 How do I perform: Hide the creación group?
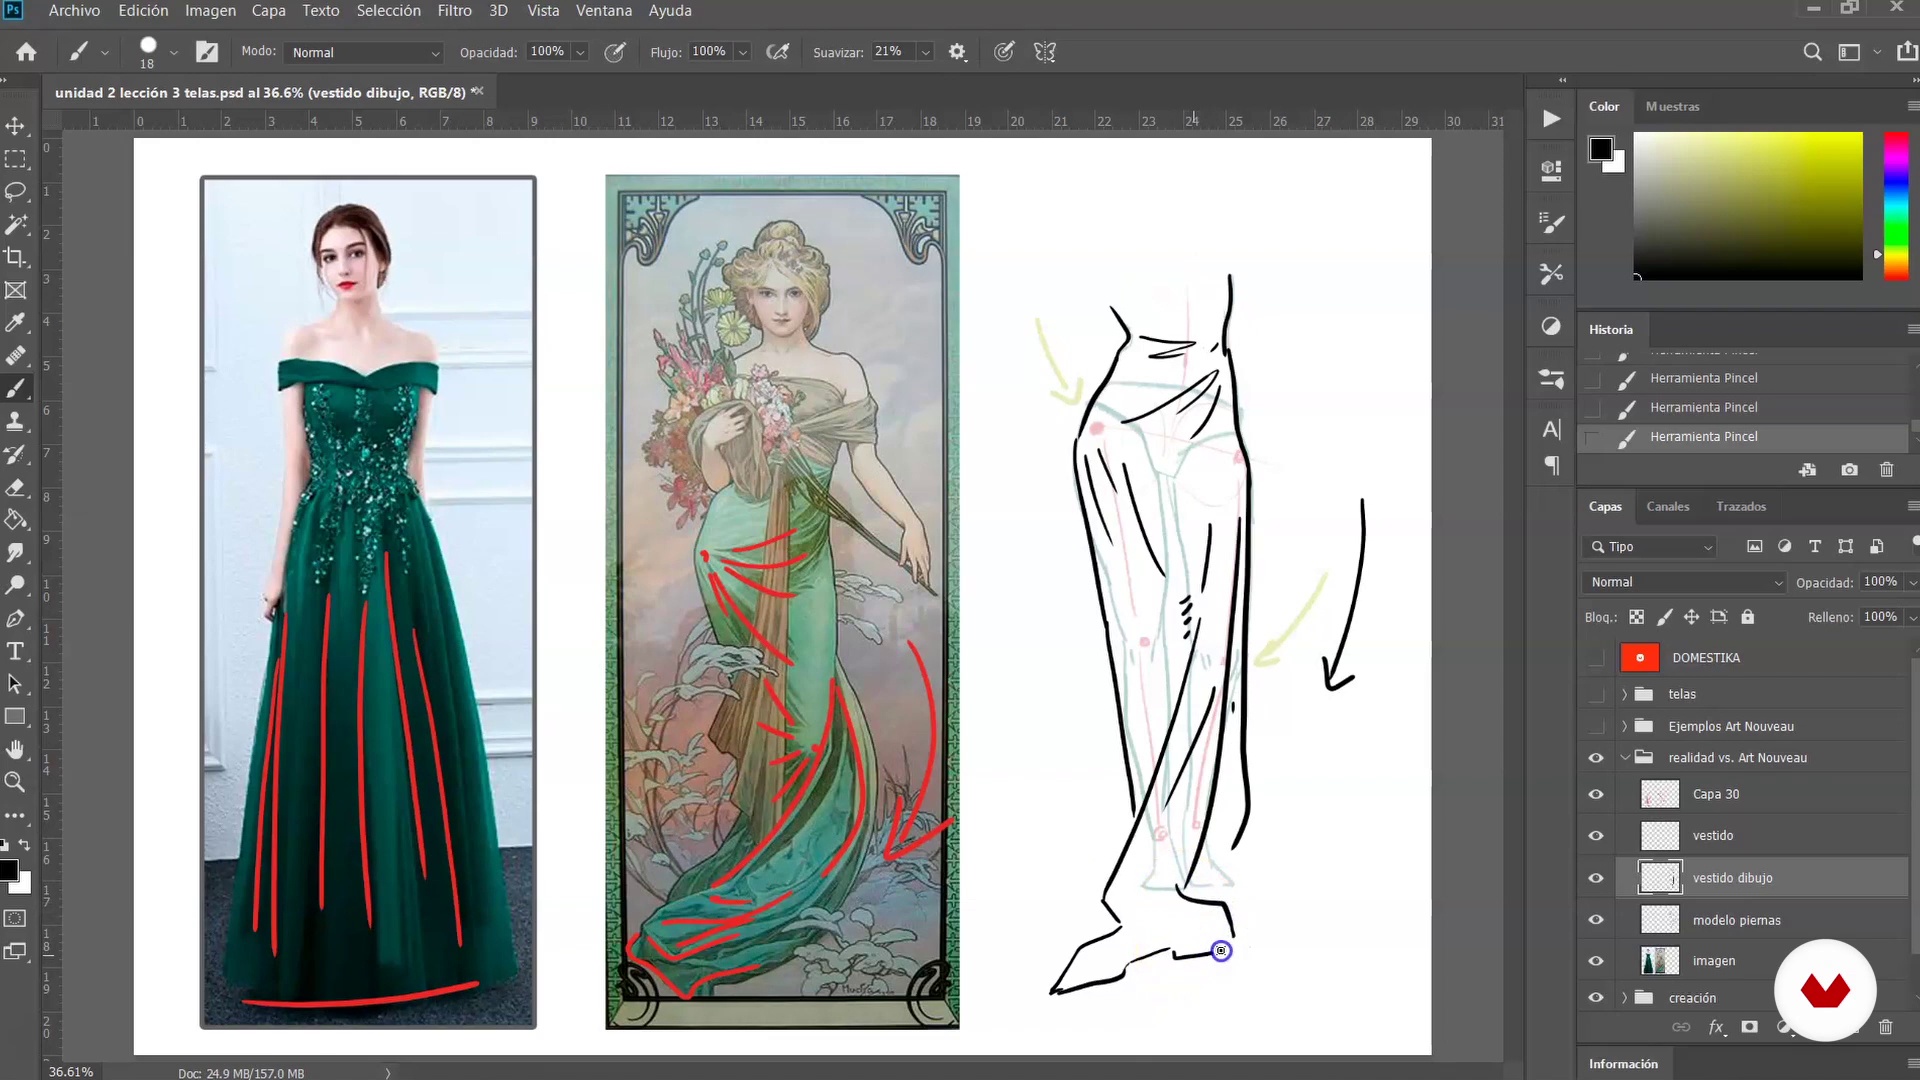pos(1596,998)
